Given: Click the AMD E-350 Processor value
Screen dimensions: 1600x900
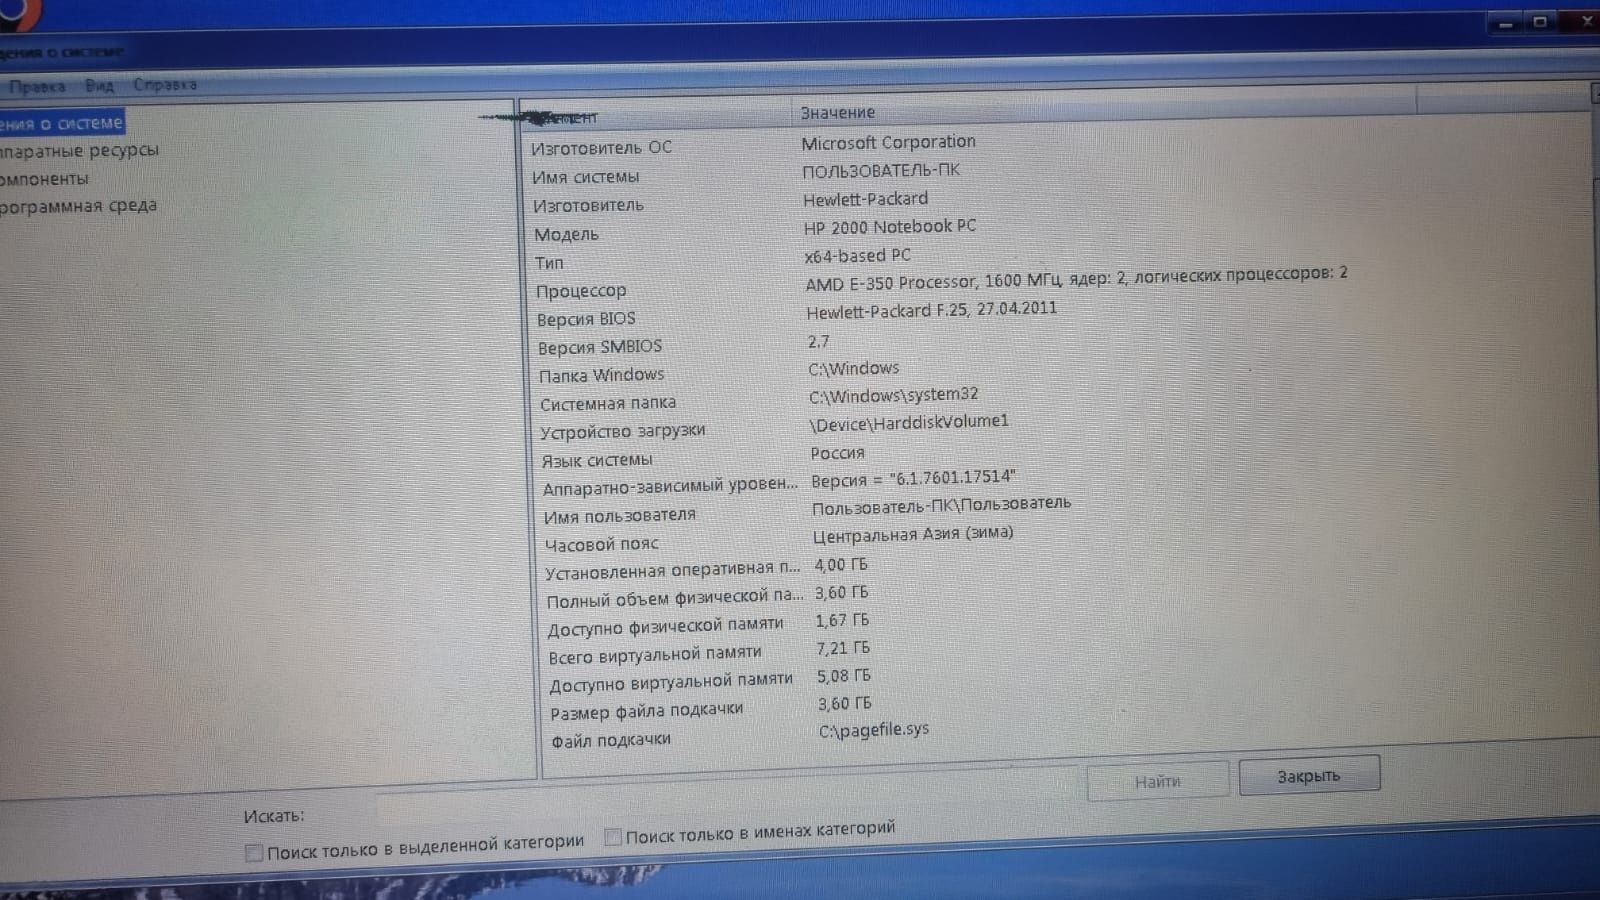Looking at the screenshot, I should pyautogui.click(x=1076, y=278).
